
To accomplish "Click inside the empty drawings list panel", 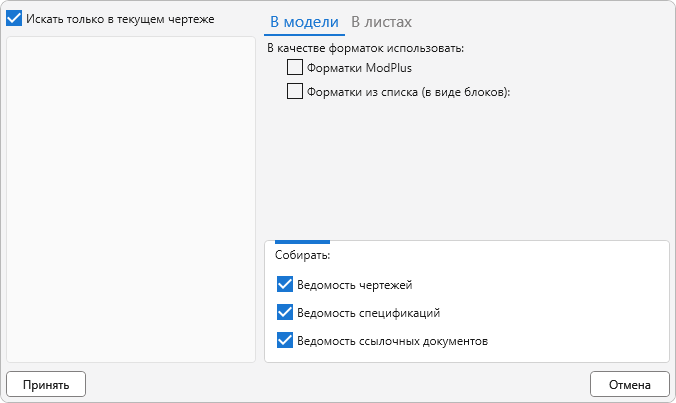I will pos(131,199).
